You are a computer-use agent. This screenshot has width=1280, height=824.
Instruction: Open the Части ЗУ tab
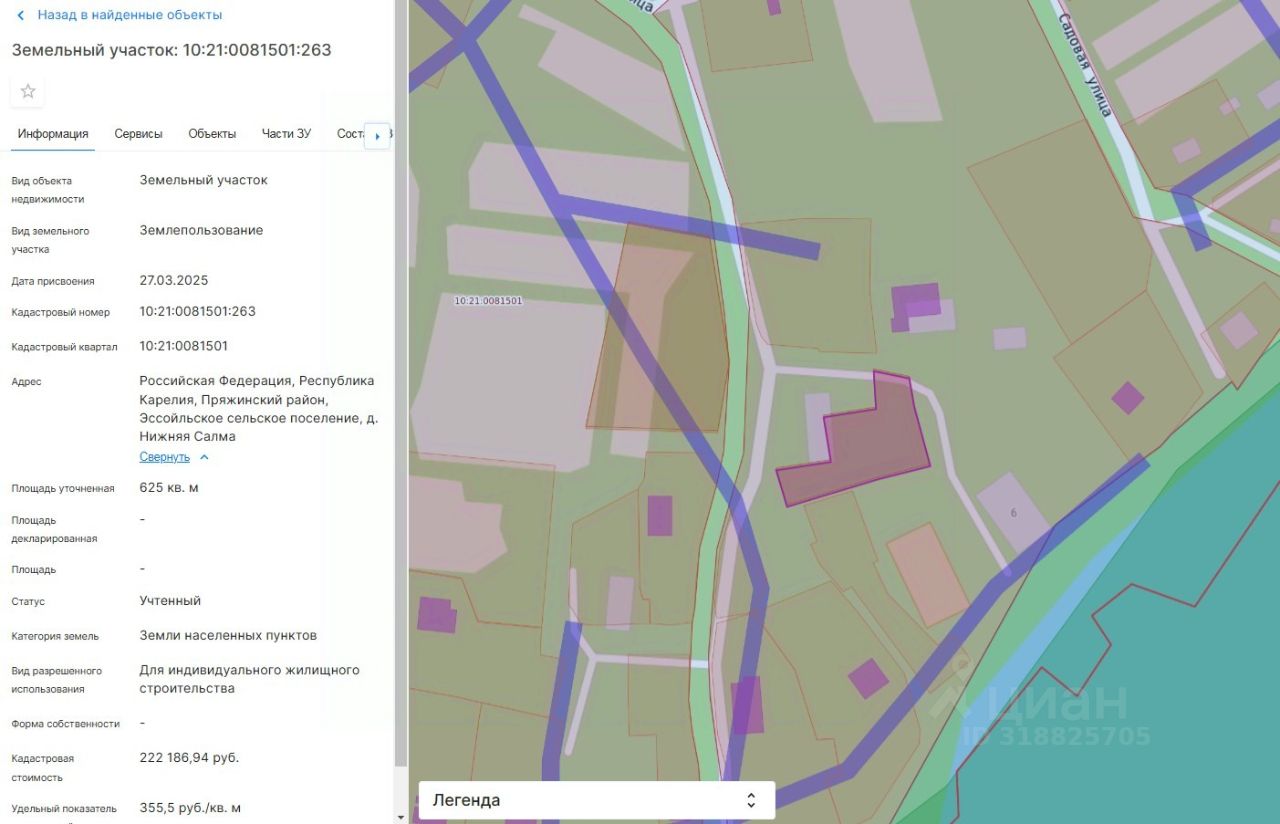[286, 134]
